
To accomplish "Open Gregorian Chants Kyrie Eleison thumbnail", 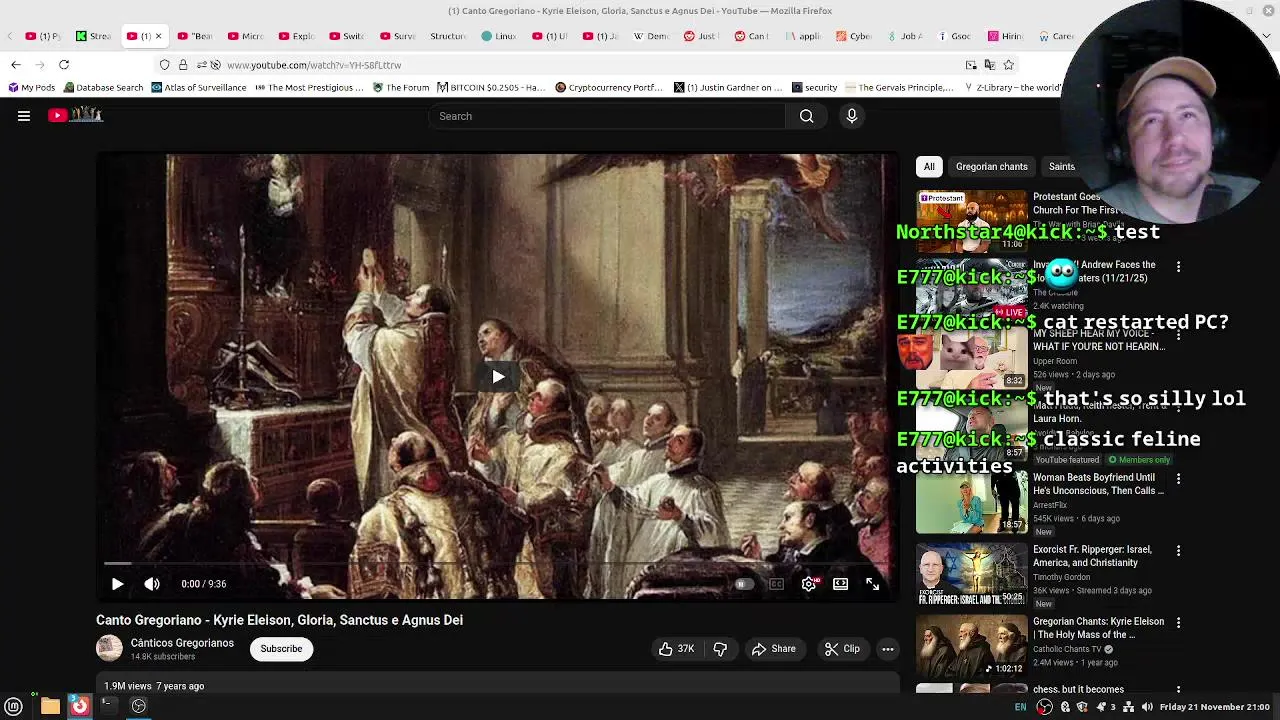I will pyautogui.click(x=971, y=647).
